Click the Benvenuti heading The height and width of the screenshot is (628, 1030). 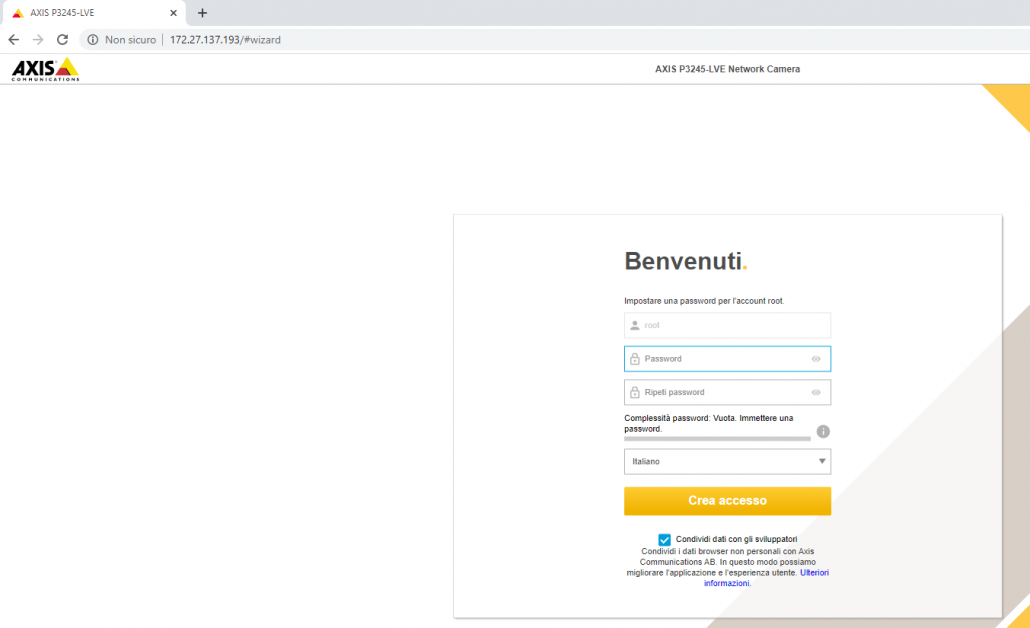(x=686, y=261)
